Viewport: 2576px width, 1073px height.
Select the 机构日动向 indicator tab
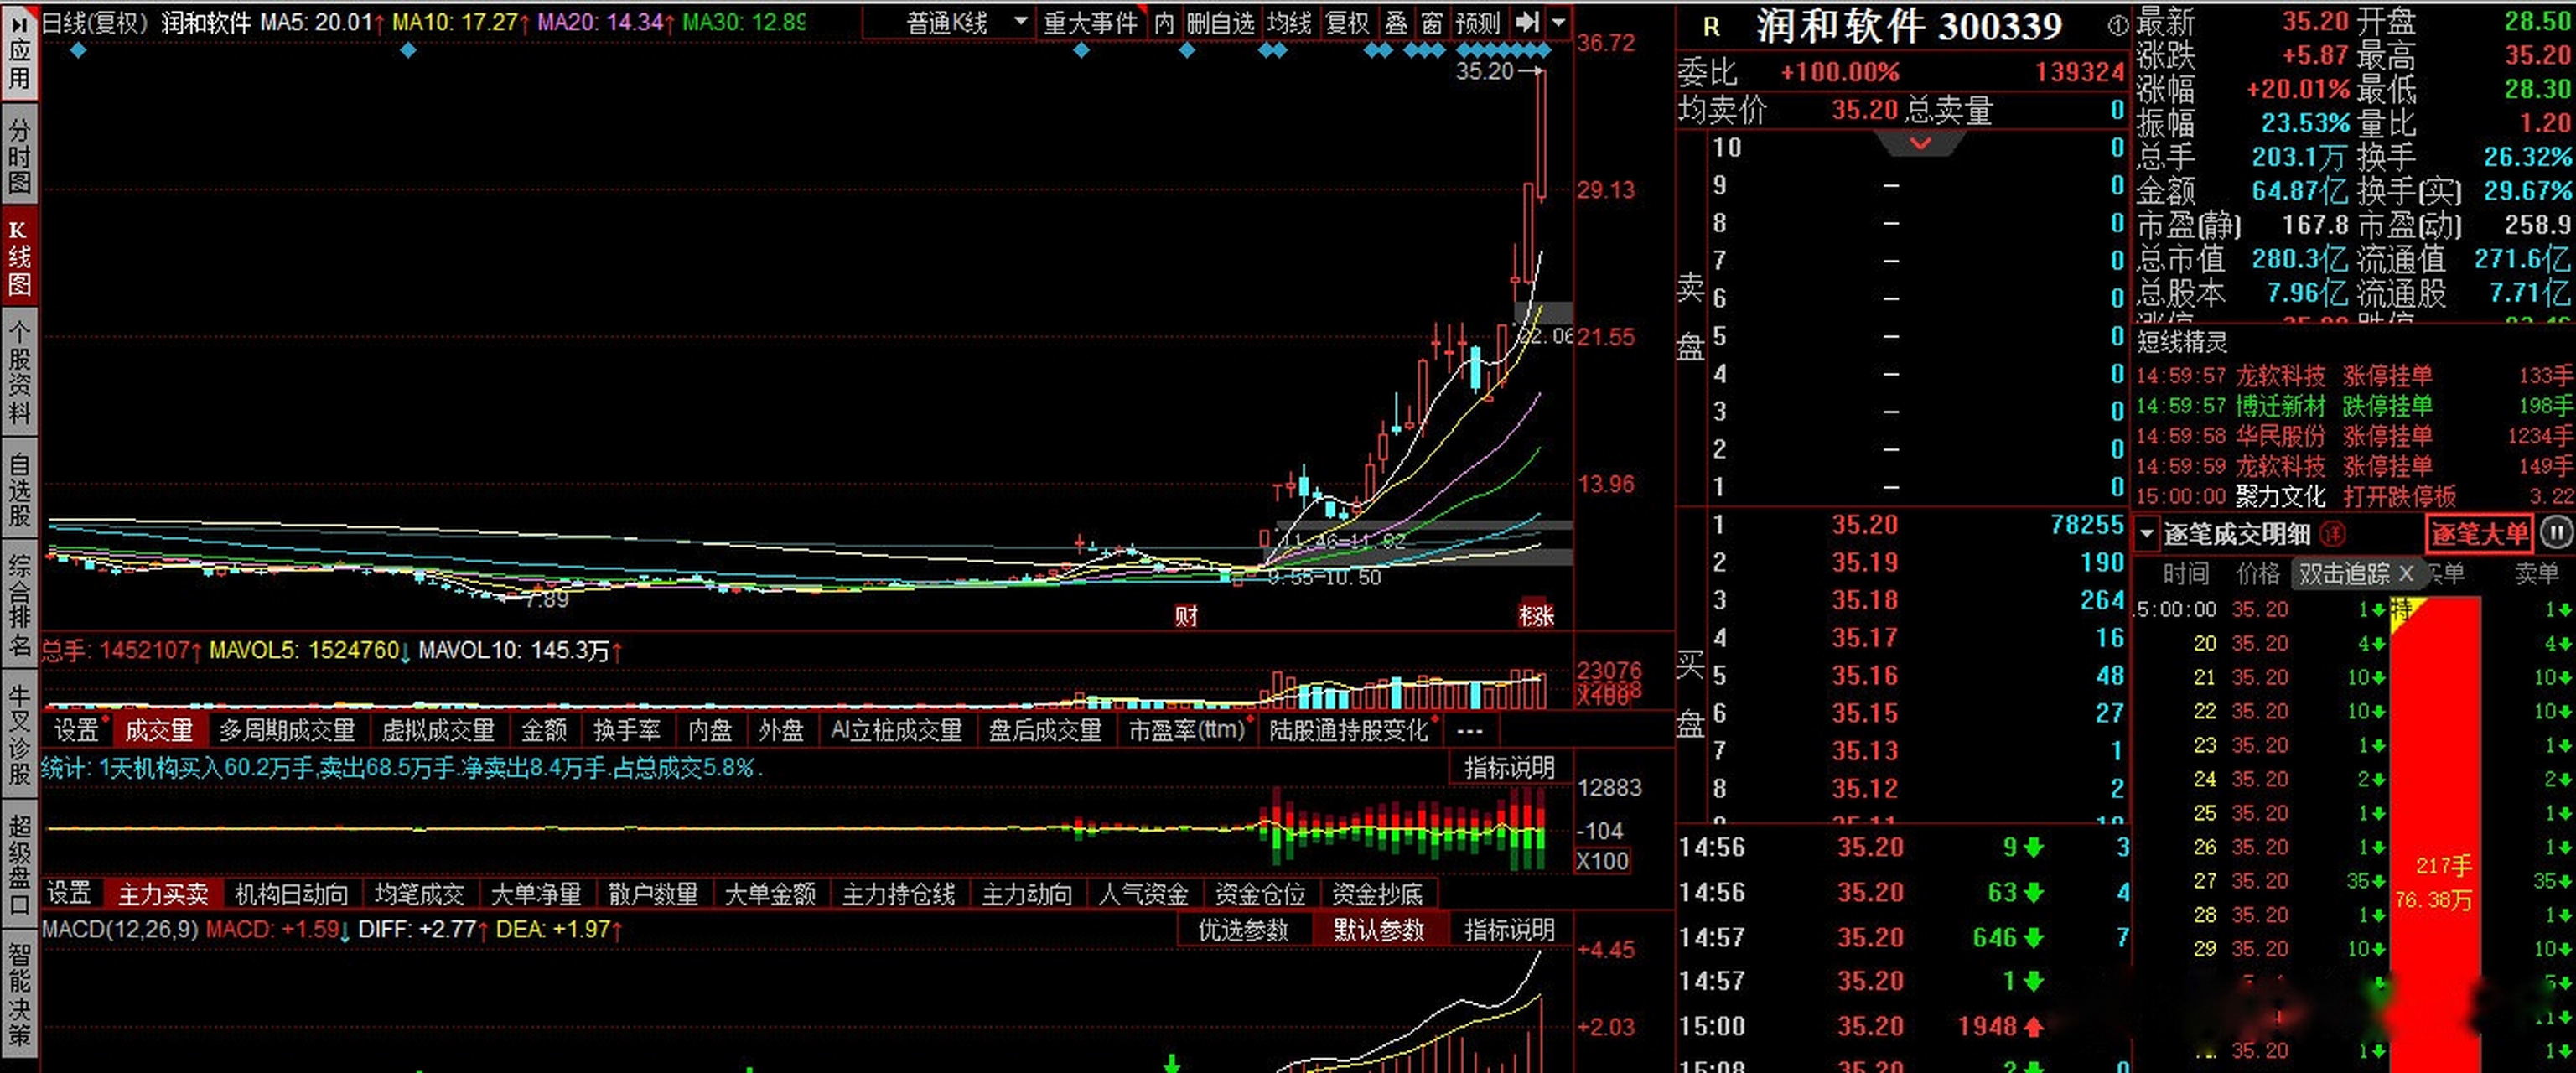click(291, 893)
